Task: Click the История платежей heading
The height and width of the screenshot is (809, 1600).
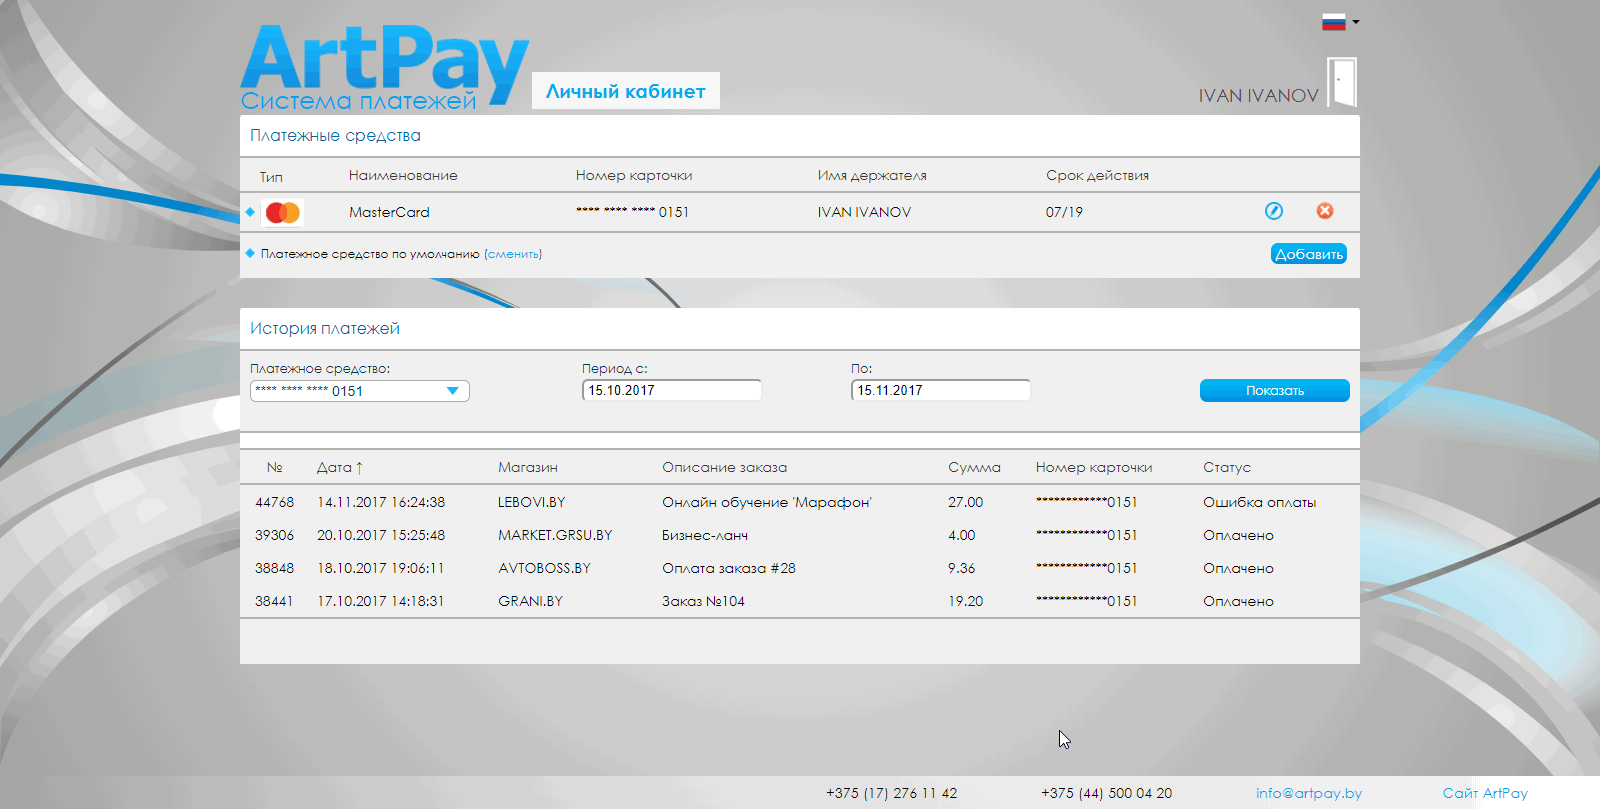Action: tap(325, 328)
